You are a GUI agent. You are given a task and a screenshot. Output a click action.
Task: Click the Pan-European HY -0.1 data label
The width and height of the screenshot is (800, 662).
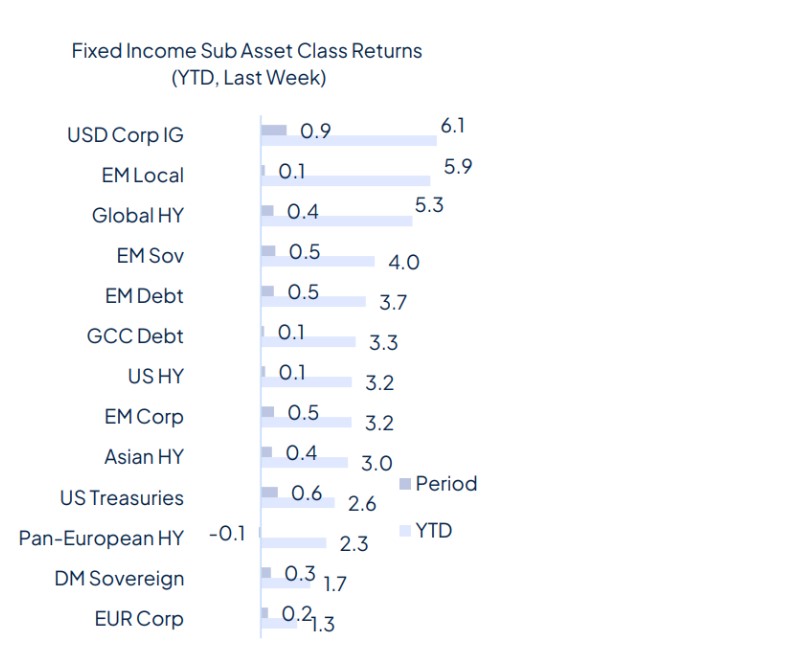(227, 533)
